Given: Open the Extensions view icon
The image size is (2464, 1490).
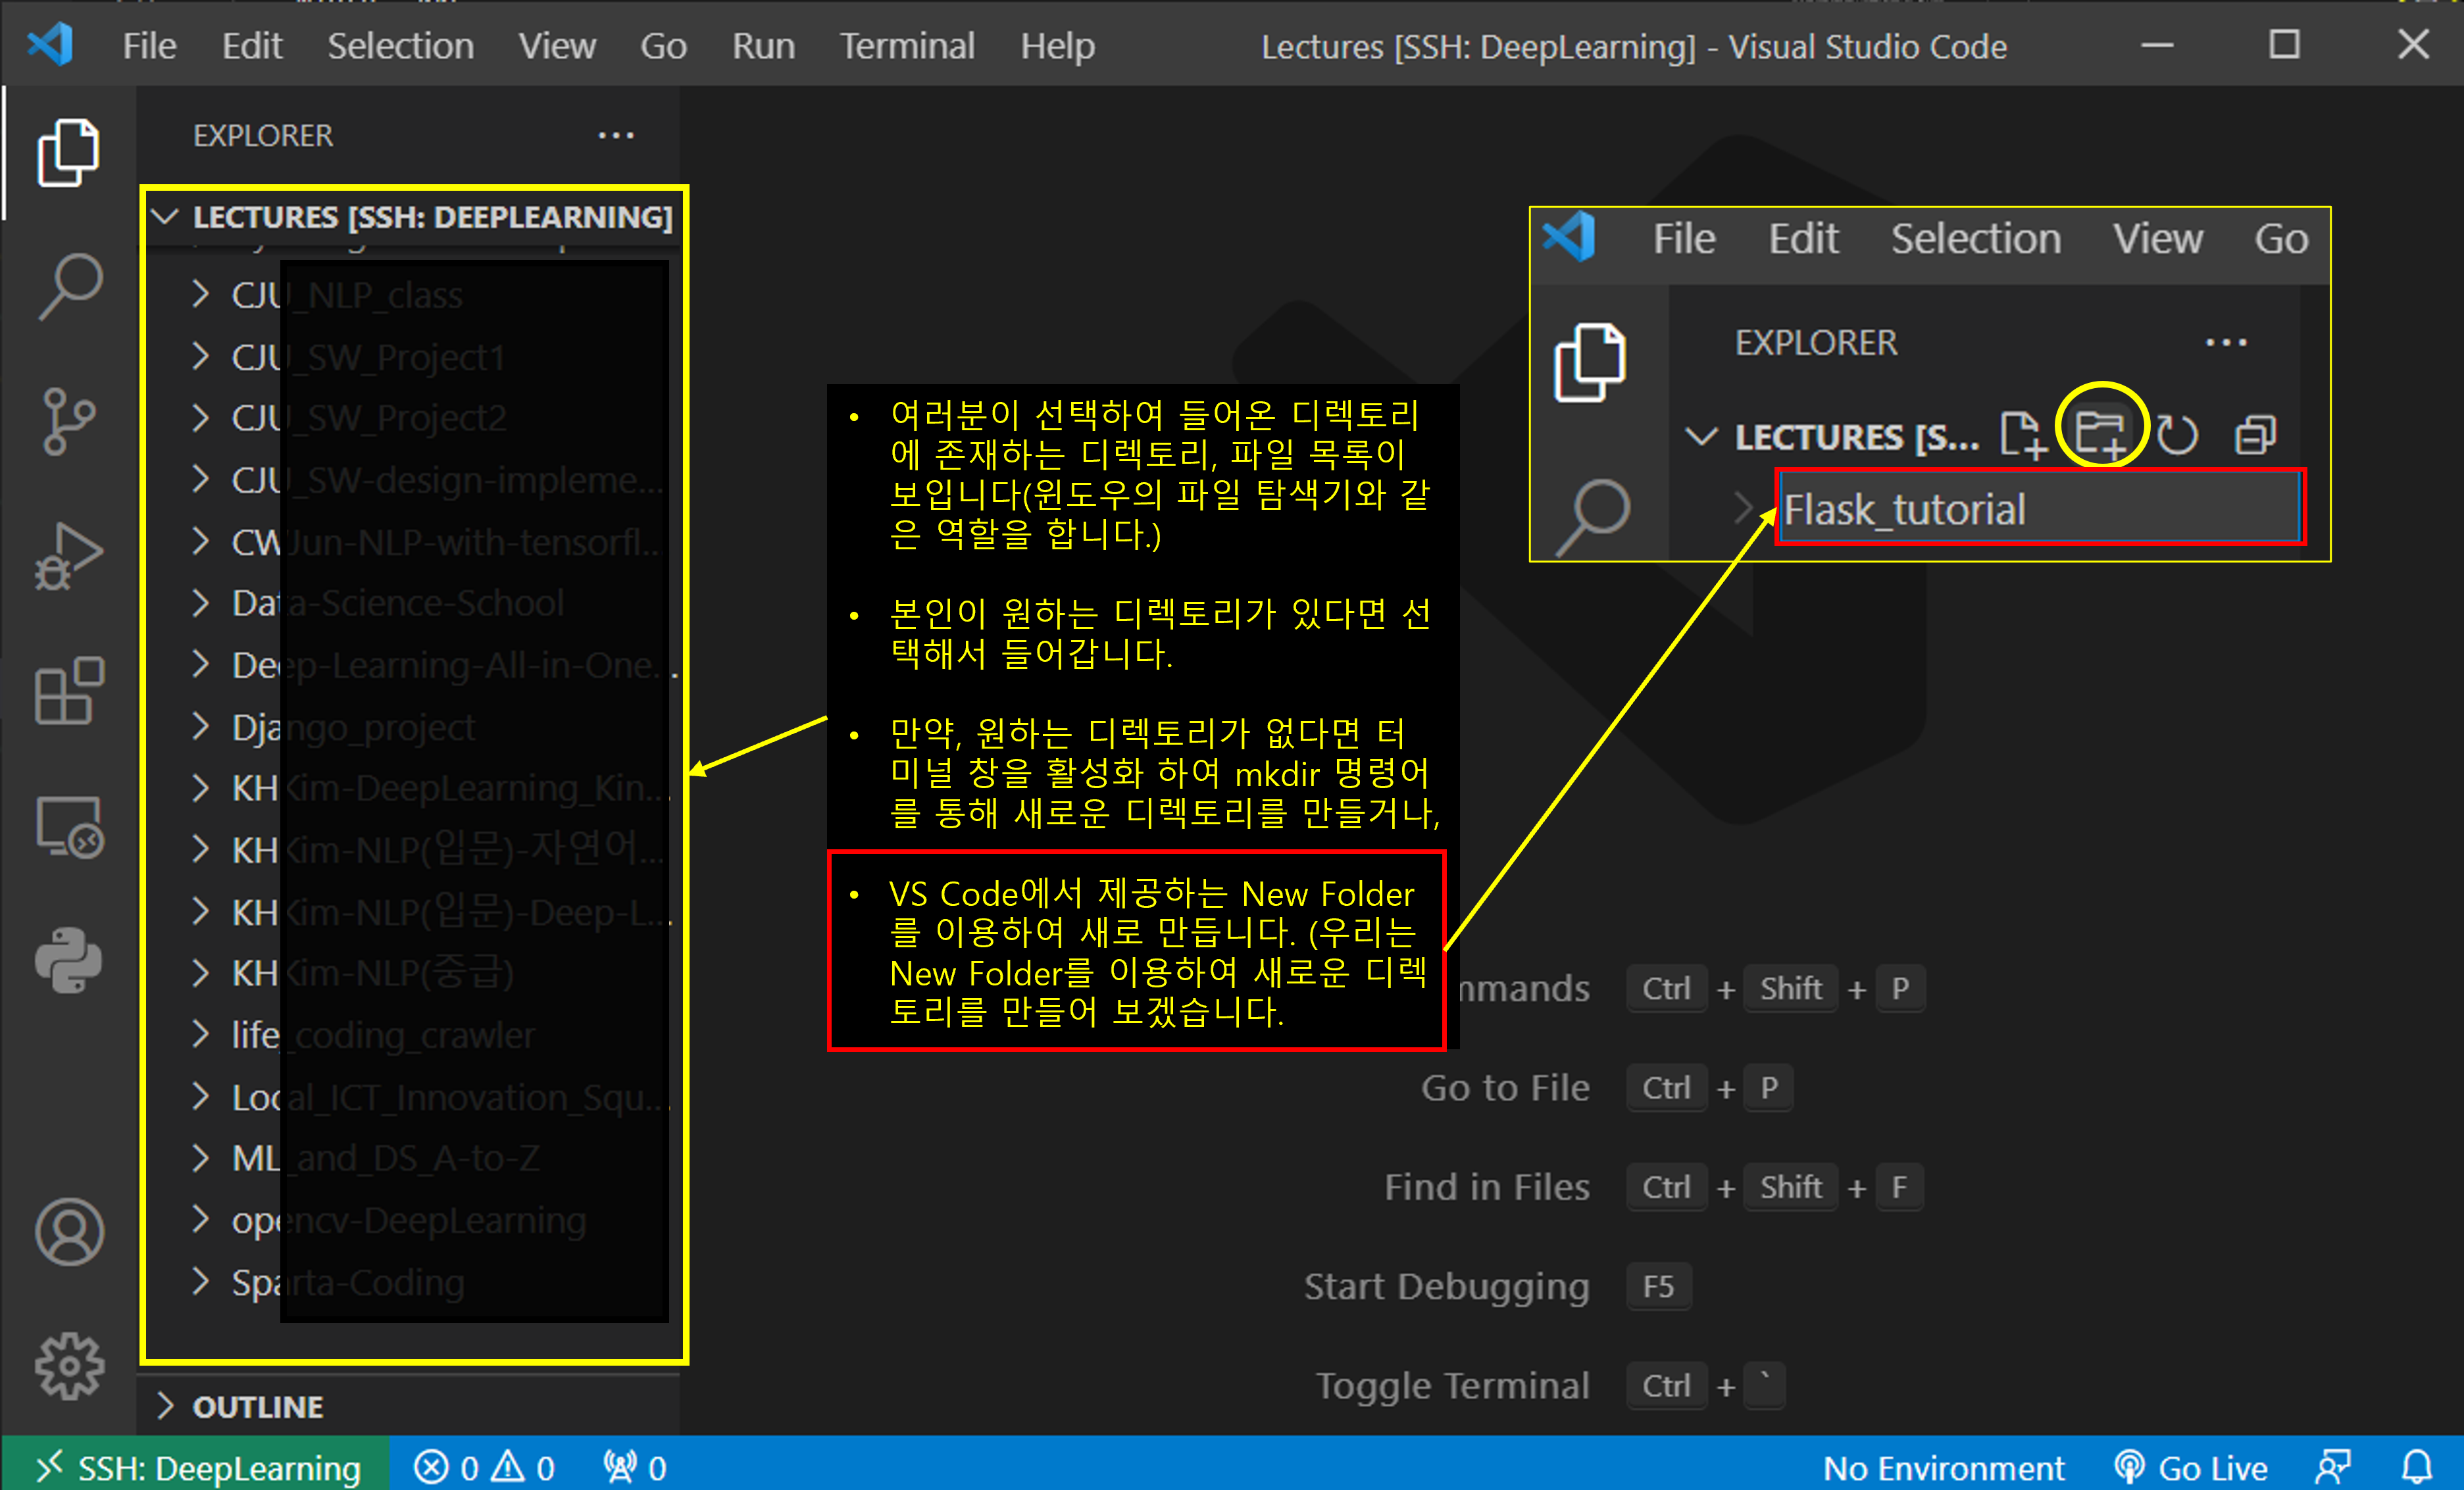Looking at the screenshot, I should 68,690.
